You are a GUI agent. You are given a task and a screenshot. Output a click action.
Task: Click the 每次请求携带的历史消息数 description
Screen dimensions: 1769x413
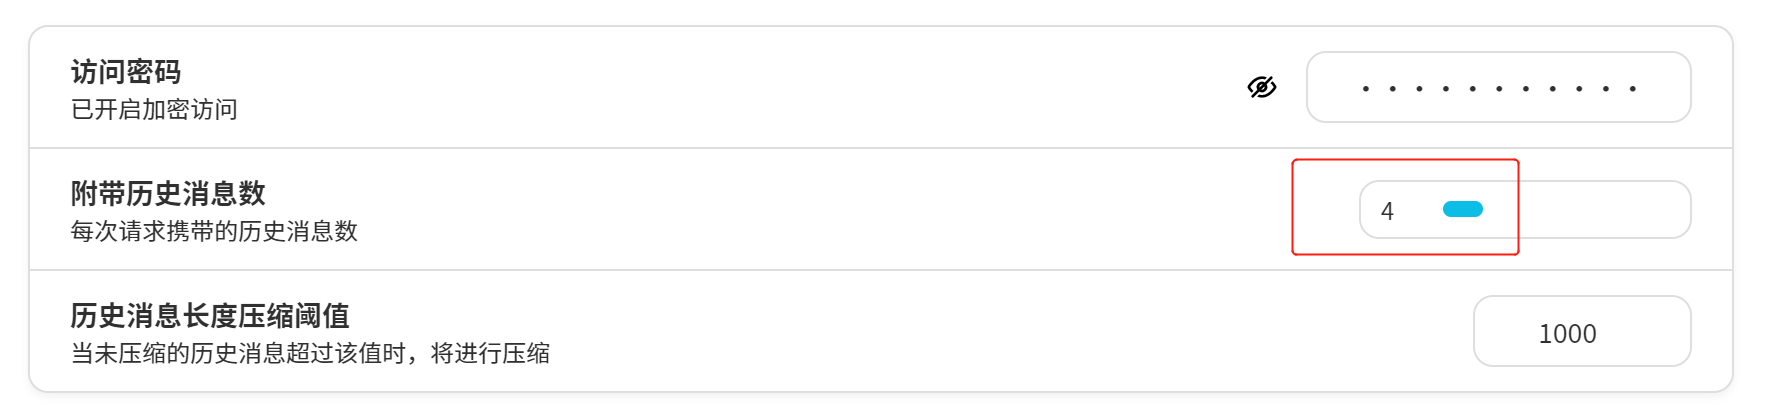tap(214, 231)
